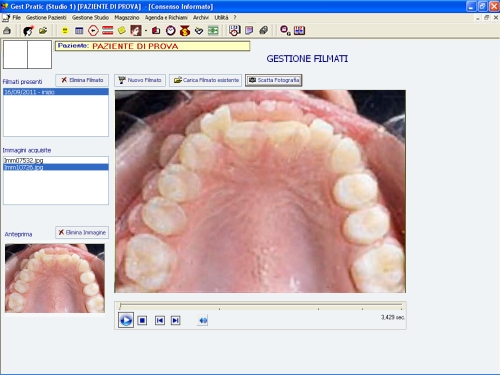The width and height of the screenshot is (500, 375).
Task: Click the green spreadsheet icon
Action: tap(213, 31)
